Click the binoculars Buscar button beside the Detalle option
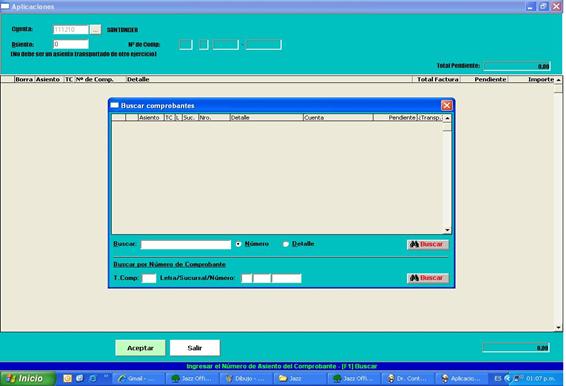566x386 pixels. (428, 244)
